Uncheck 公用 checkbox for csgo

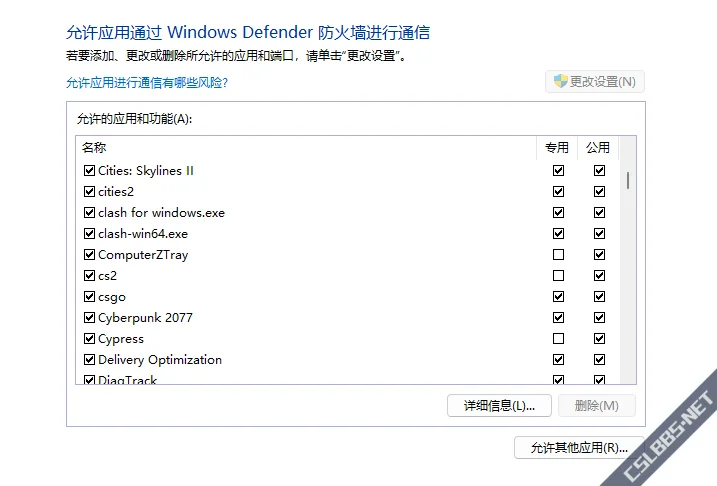coord(599,297)
